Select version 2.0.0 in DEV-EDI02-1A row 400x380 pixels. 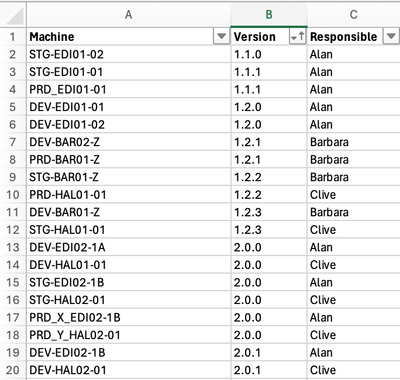pyautogui.click(x=269, y=247)
